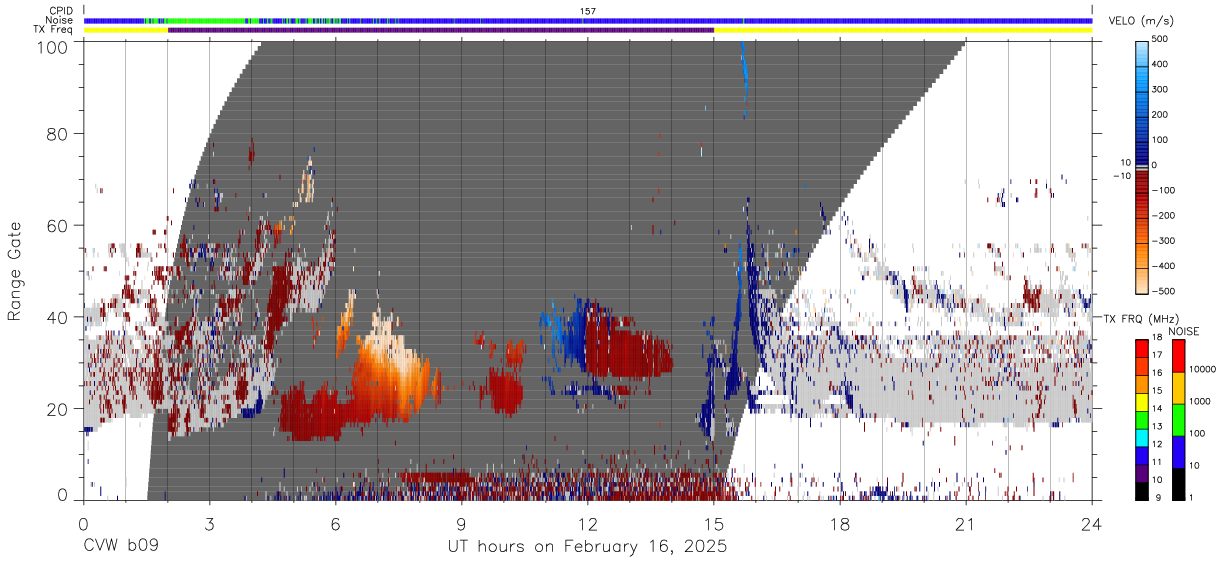
Task: Click the 15 tick on the time axis
Action: [714, 524]
